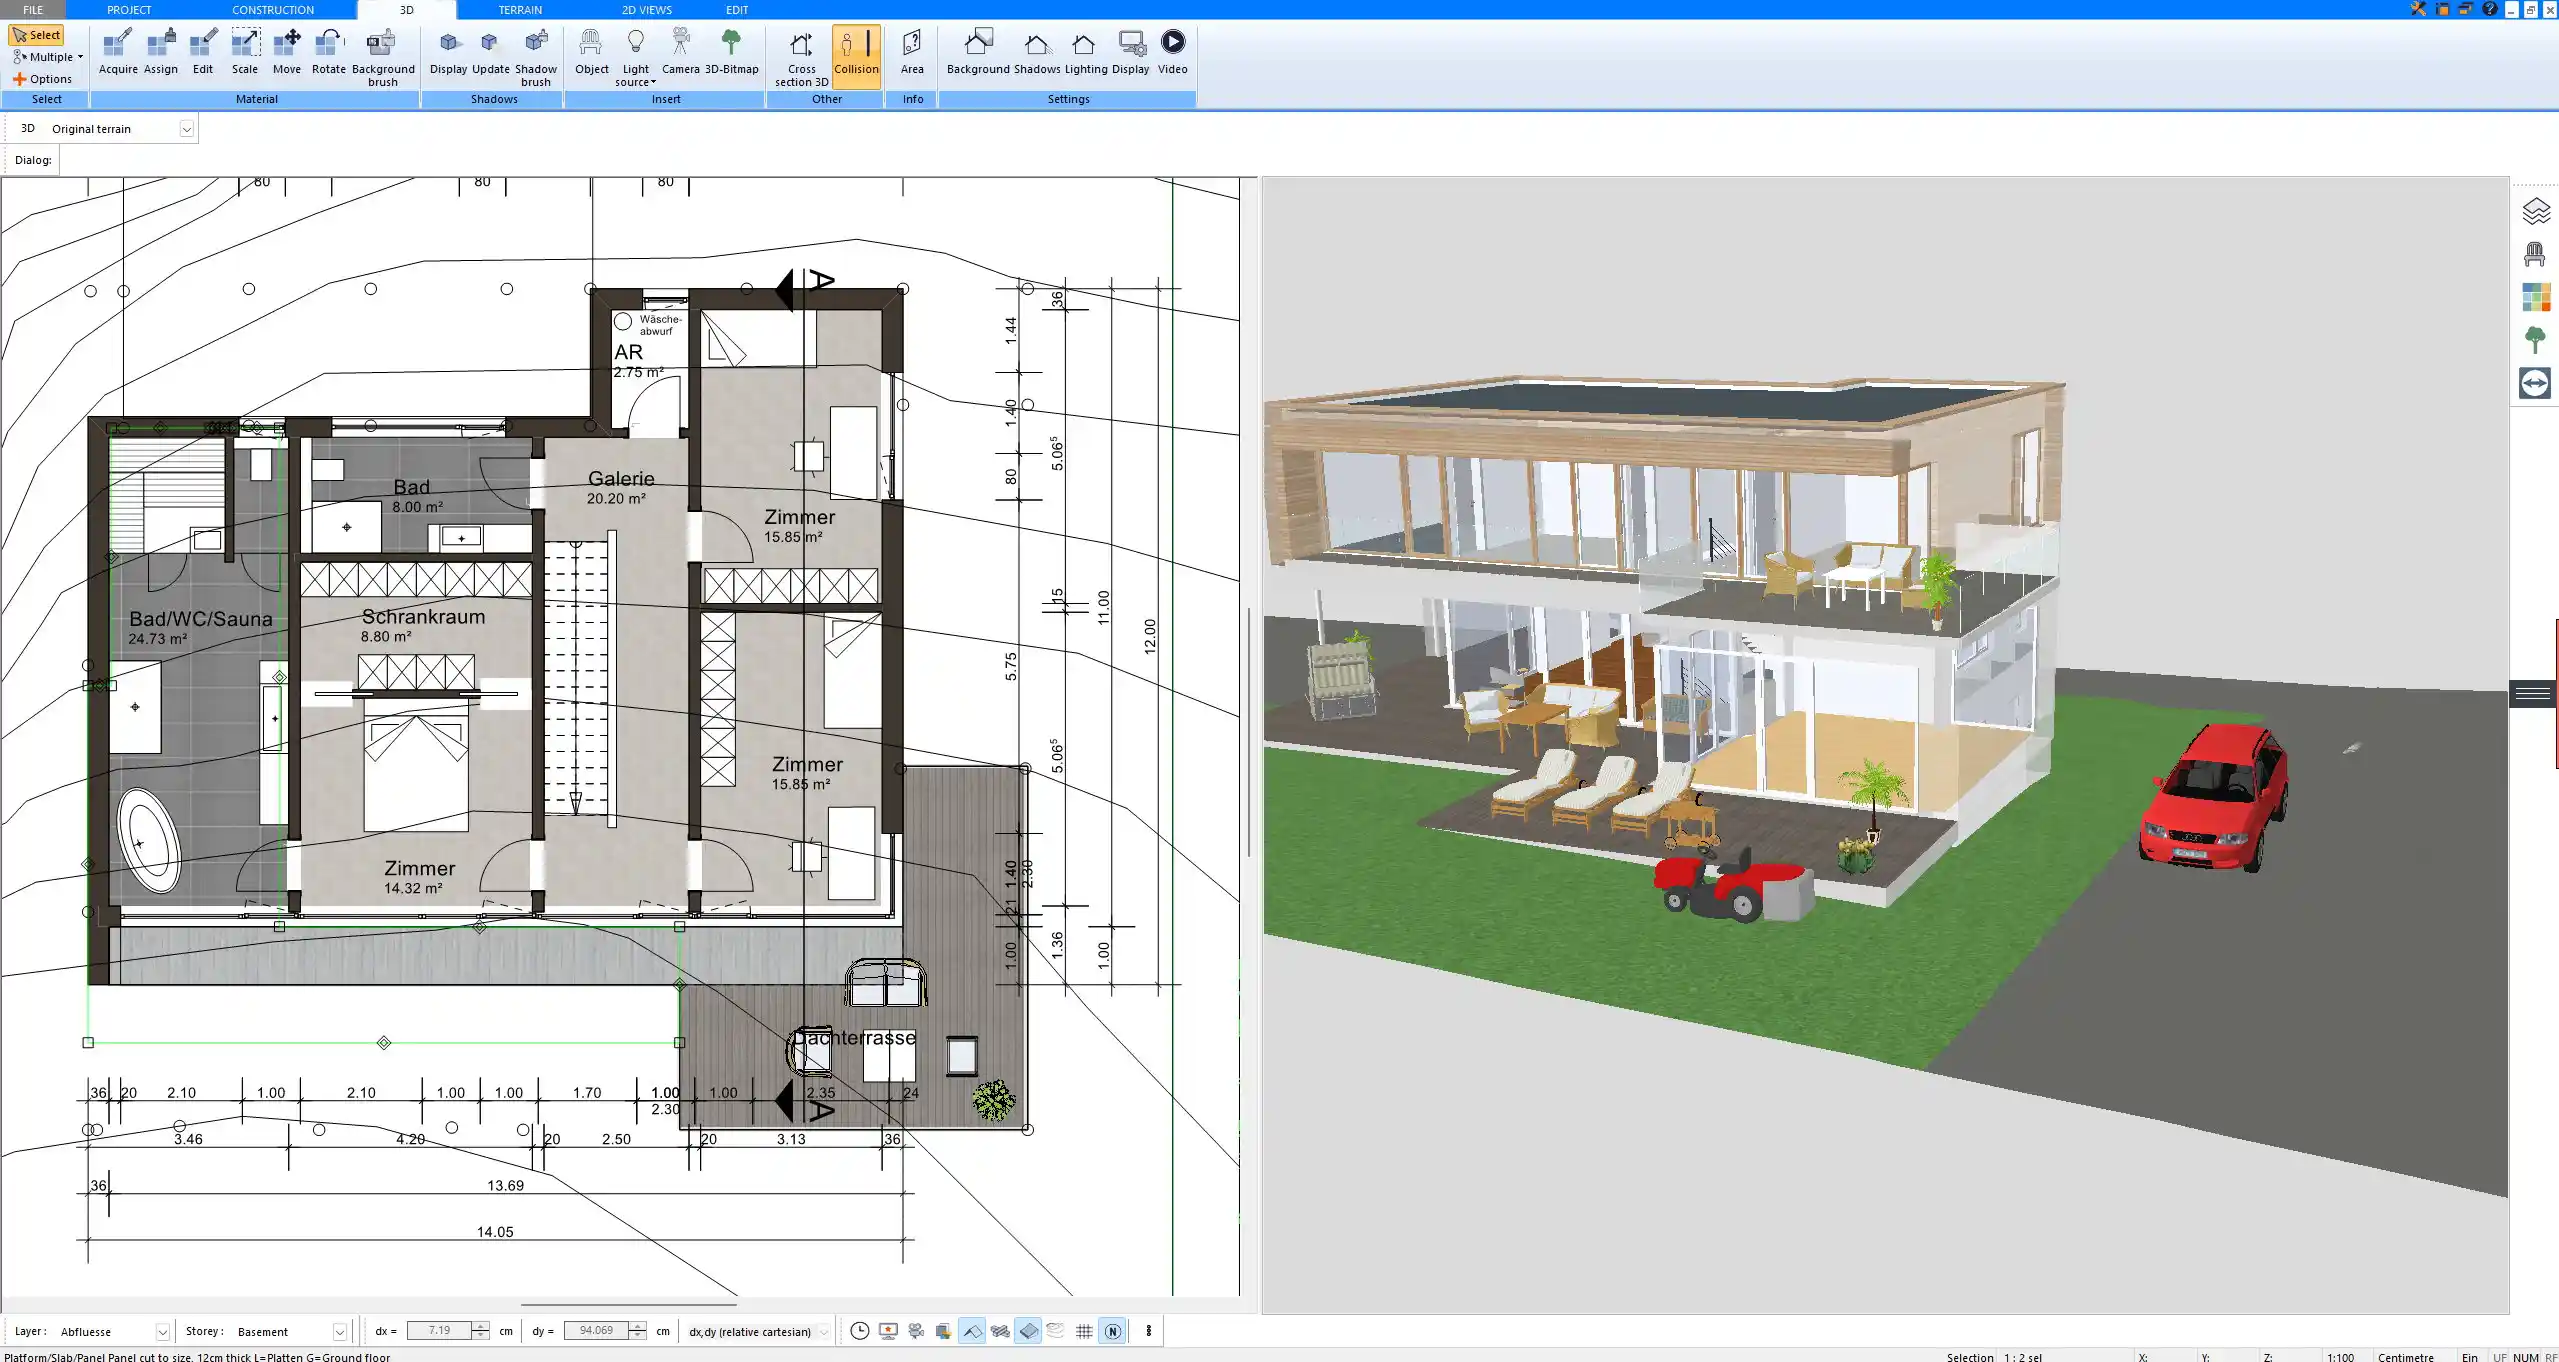Open Background settings
This screenshot has width=2559, height=1362.
(978, 52)
